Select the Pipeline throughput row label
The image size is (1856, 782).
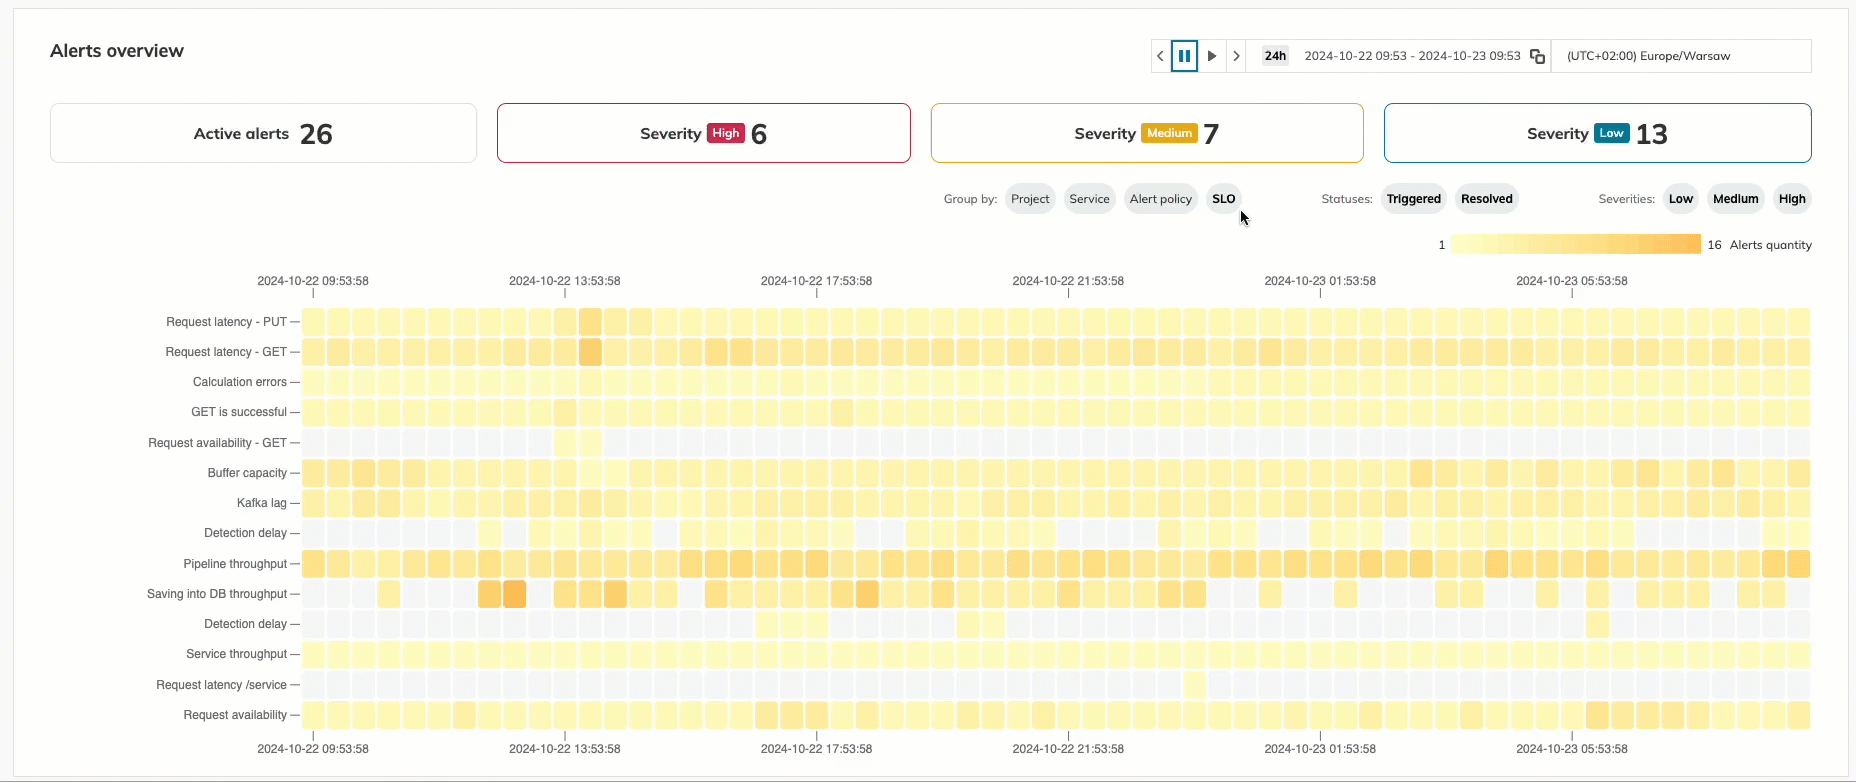(x=235, y=564)
